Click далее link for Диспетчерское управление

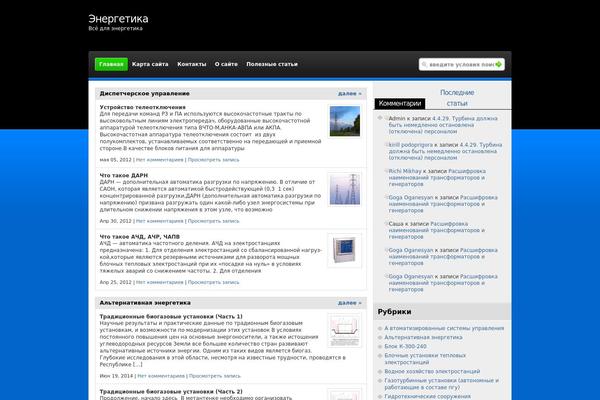coord(349,93)
